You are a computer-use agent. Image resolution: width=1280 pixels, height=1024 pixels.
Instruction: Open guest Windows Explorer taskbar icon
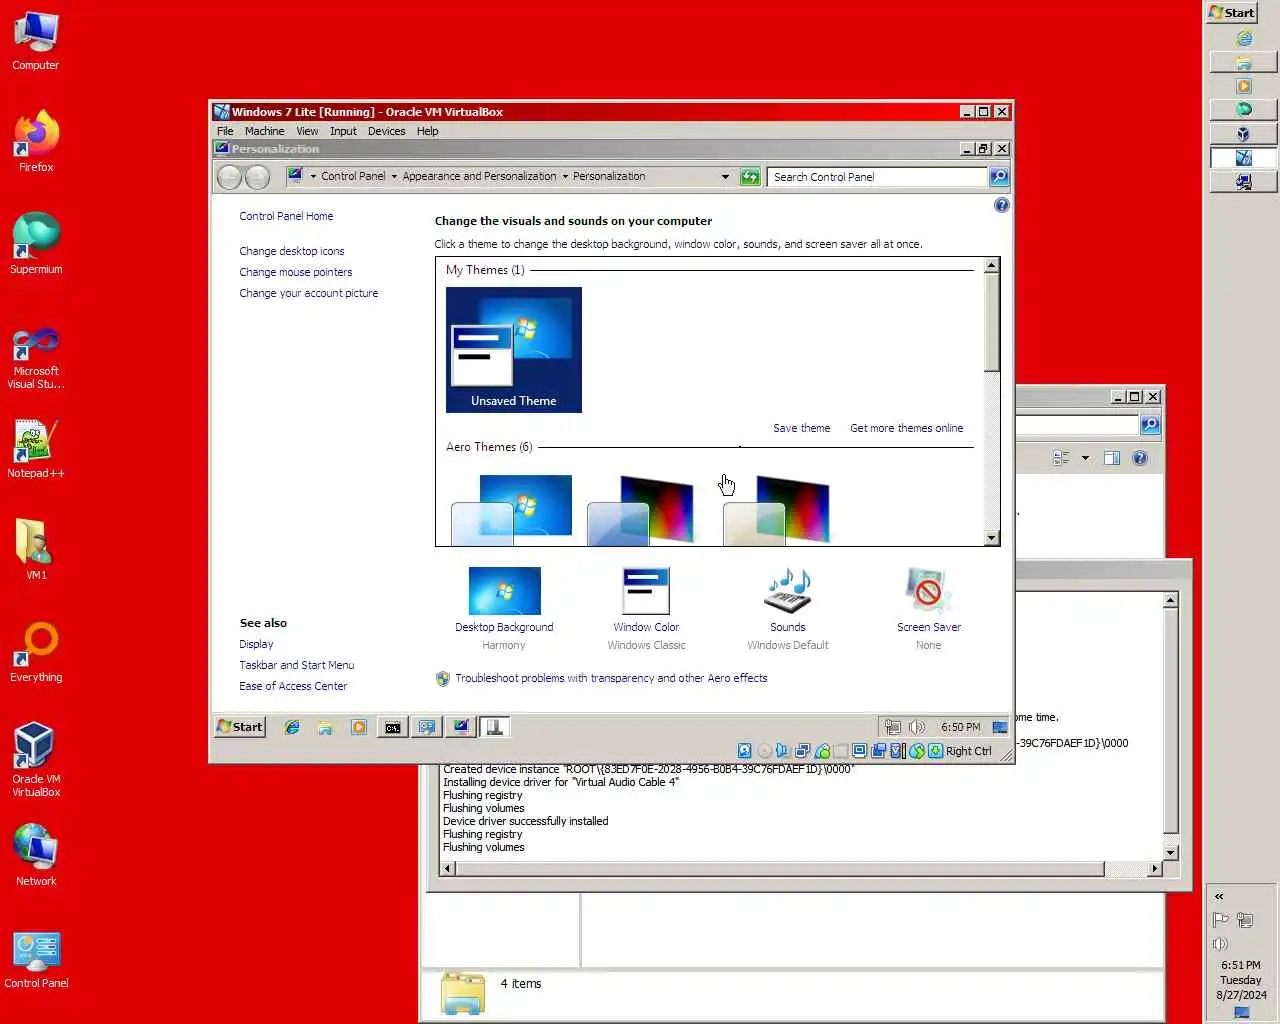[325, 727]
